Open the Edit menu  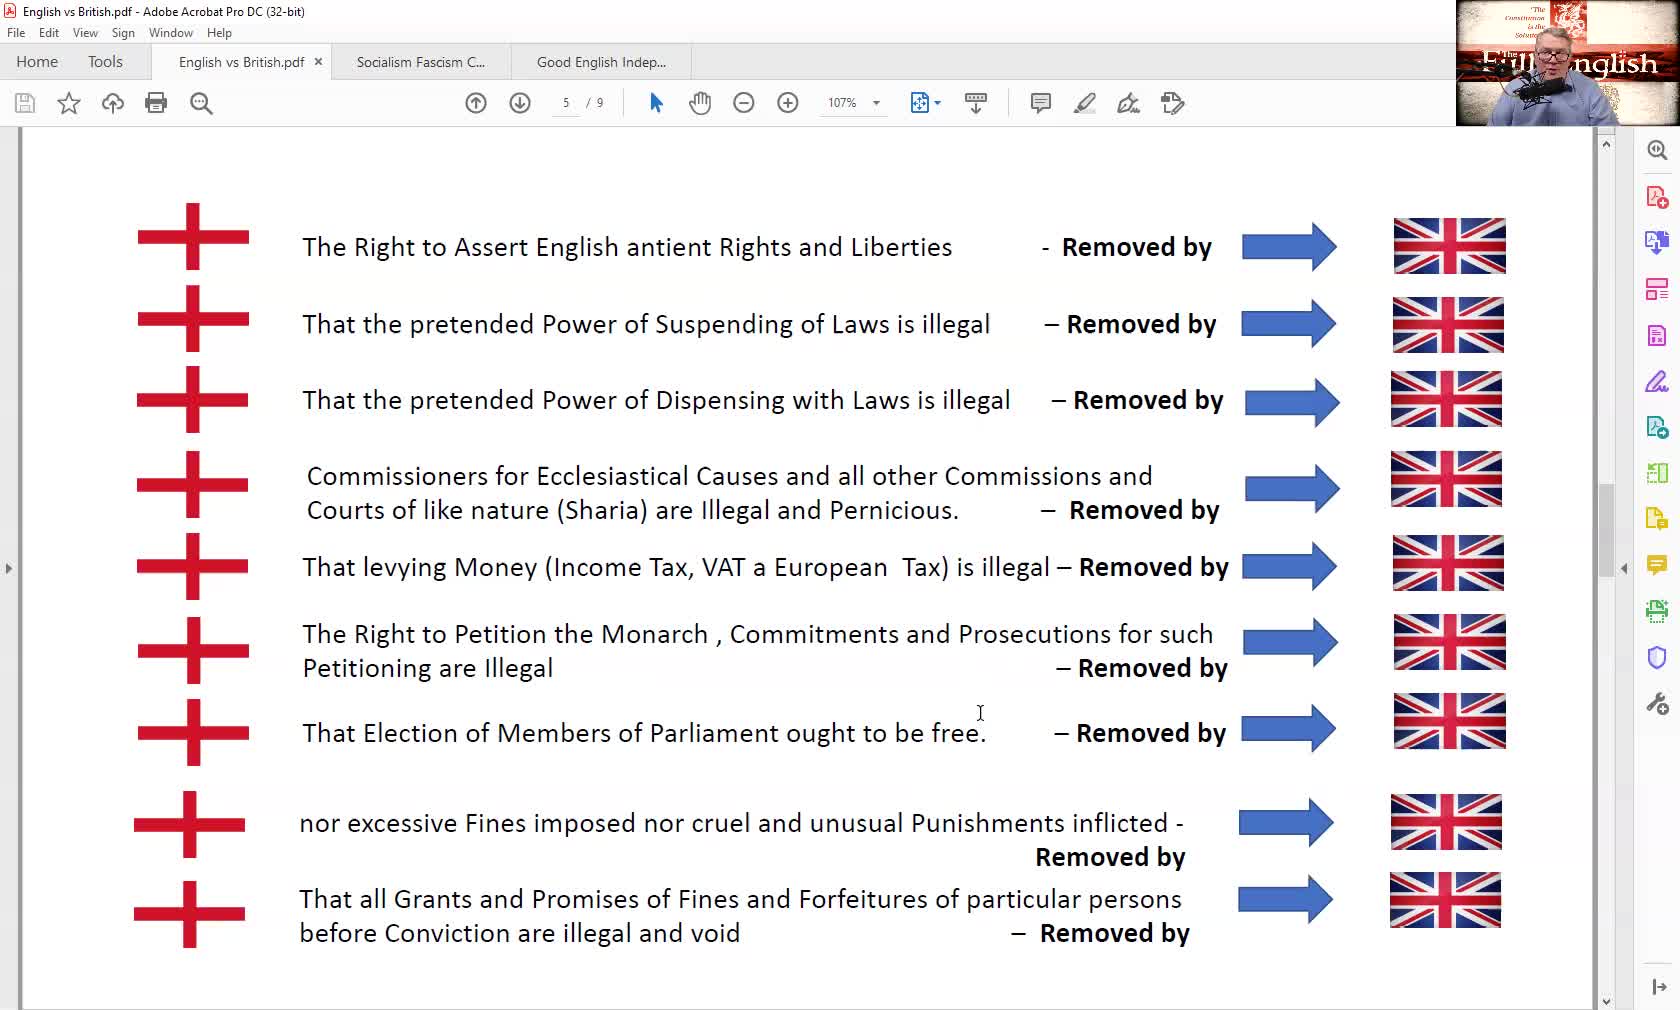[49, 33]
